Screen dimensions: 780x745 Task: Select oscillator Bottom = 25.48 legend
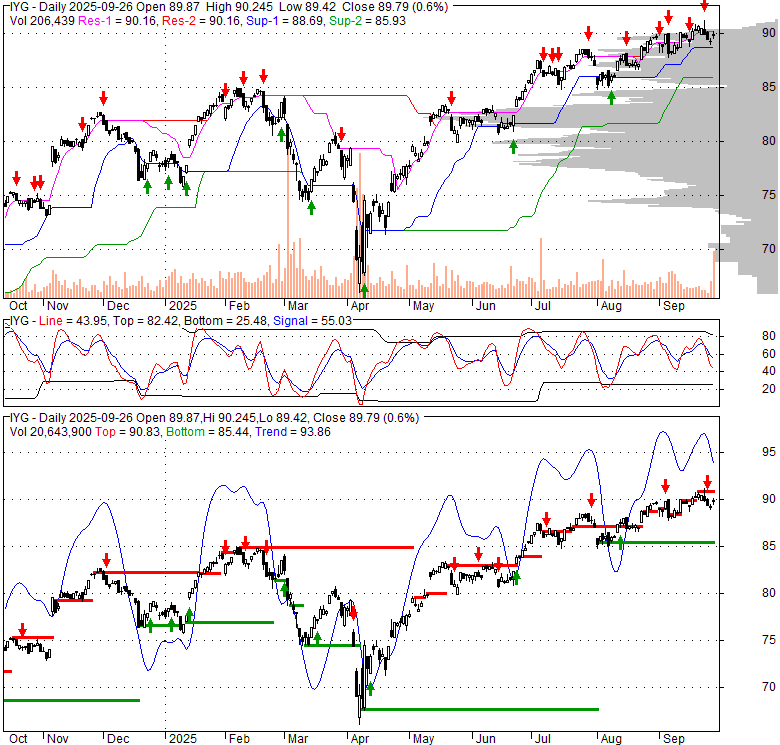[226, 321]
